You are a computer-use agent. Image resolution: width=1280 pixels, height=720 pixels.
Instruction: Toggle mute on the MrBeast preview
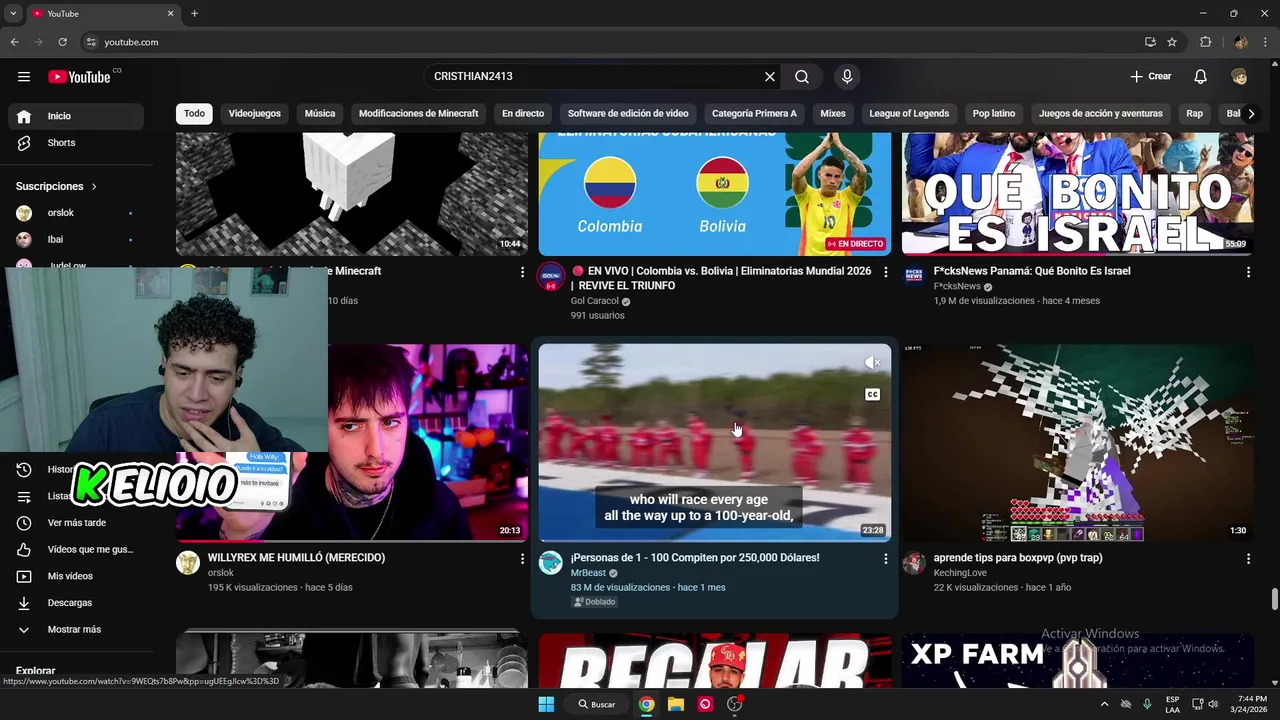pos(872,363)
